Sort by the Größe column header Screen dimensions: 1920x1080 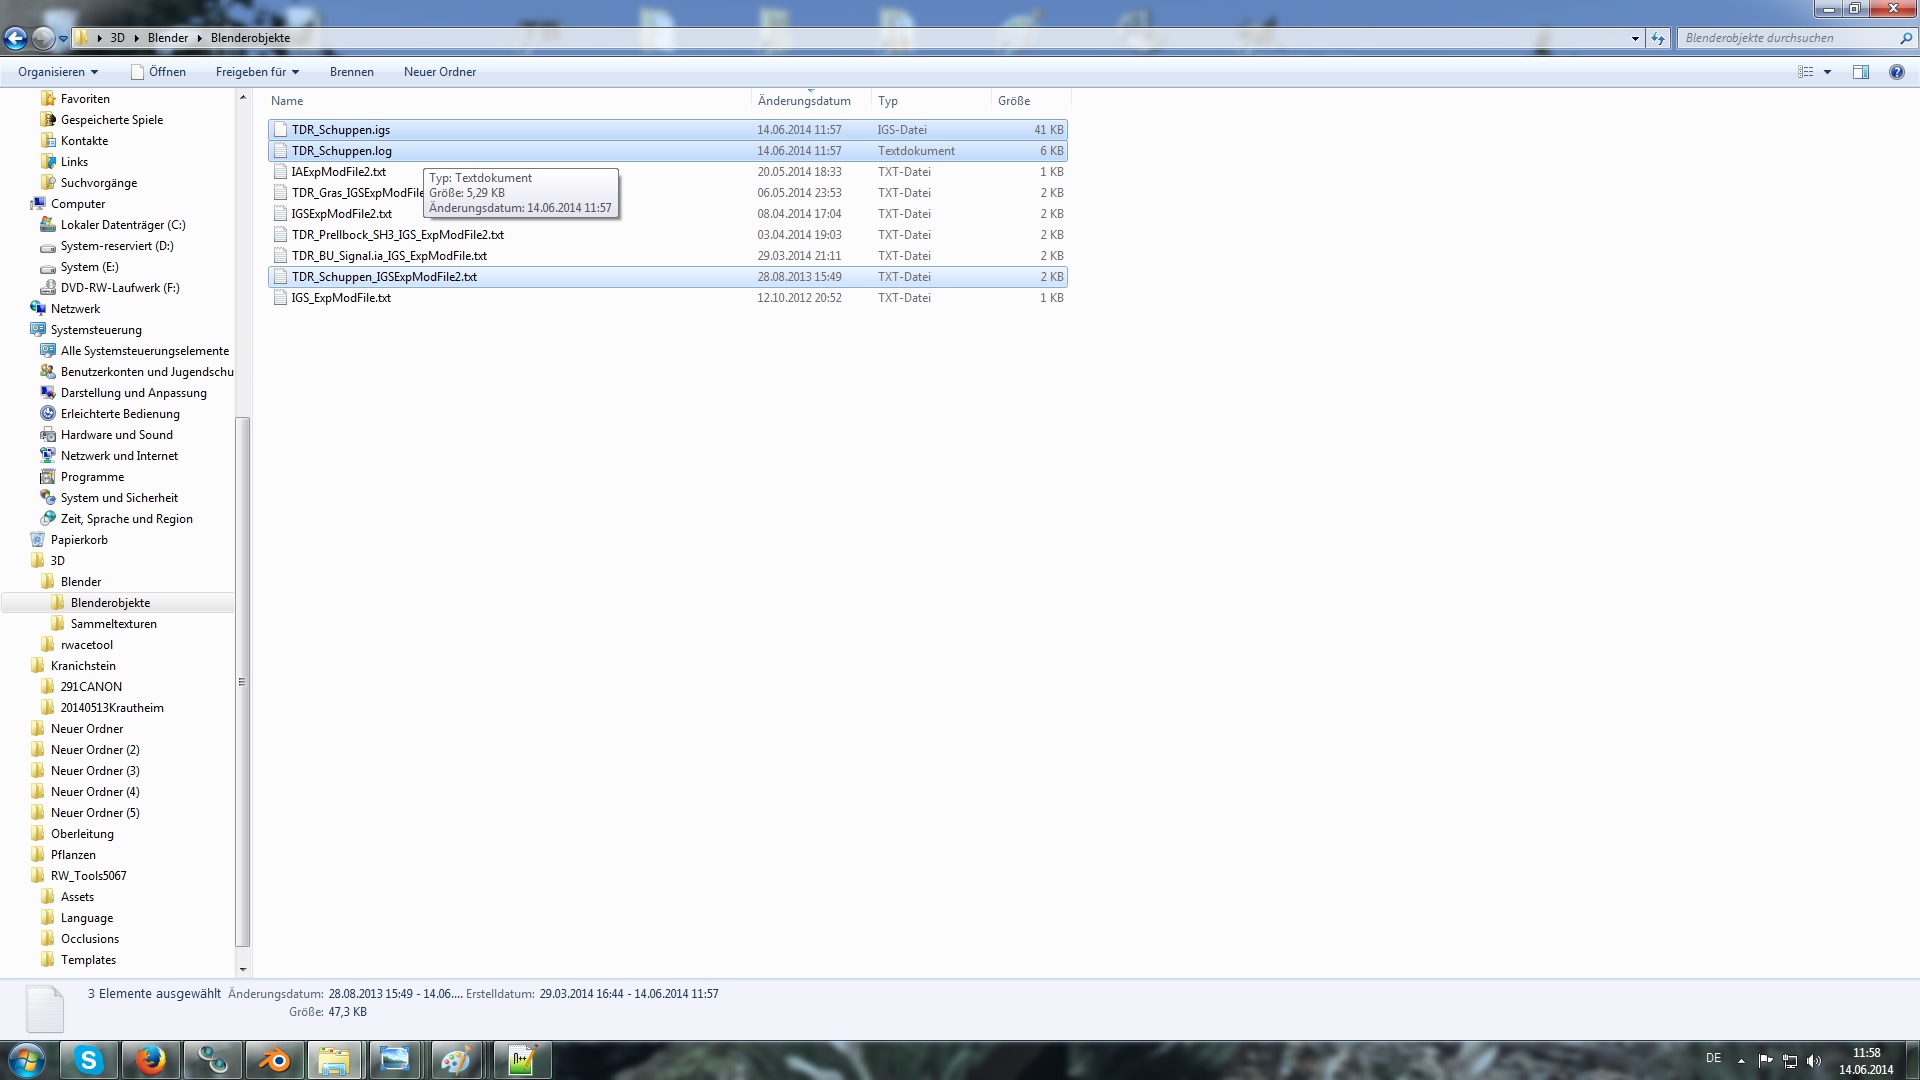1013,101
